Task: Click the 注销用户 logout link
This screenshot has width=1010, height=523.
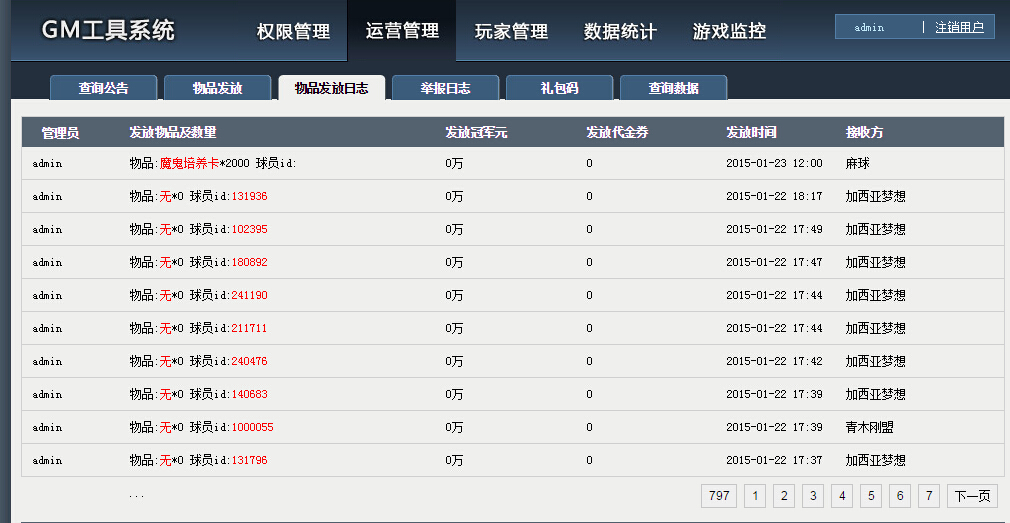Action: pyautogui.click(x=959, y=27)
